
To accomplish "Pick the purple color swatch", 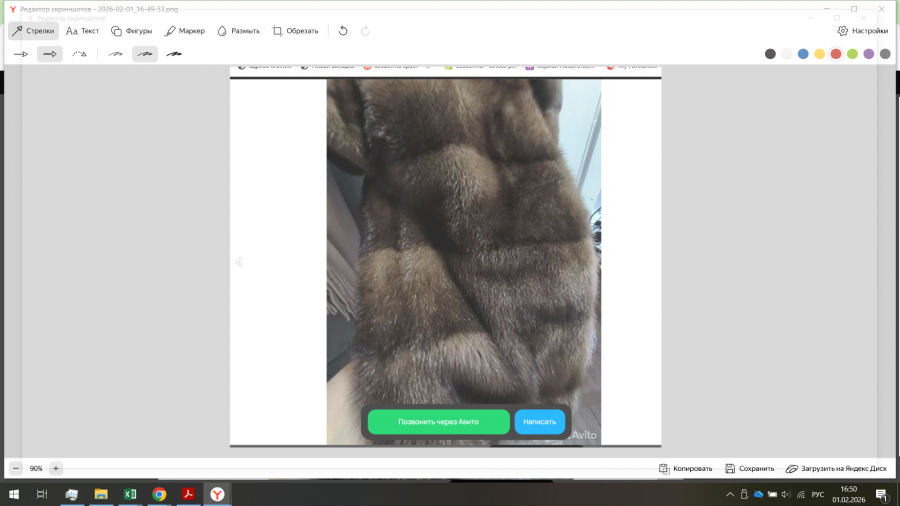I will click(x=869, y=54).
